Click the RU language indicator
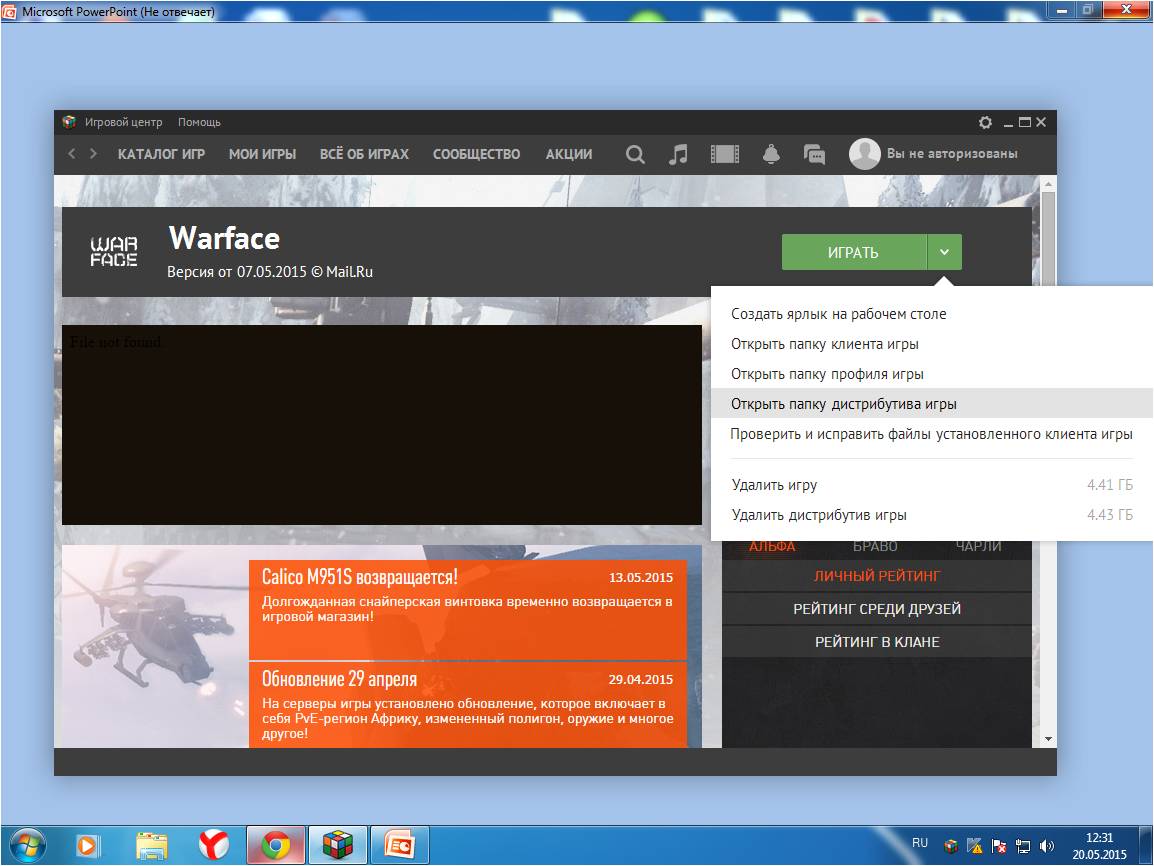Image resolution: width=1154 pixels, height=866 pixels. click(920, 843)
